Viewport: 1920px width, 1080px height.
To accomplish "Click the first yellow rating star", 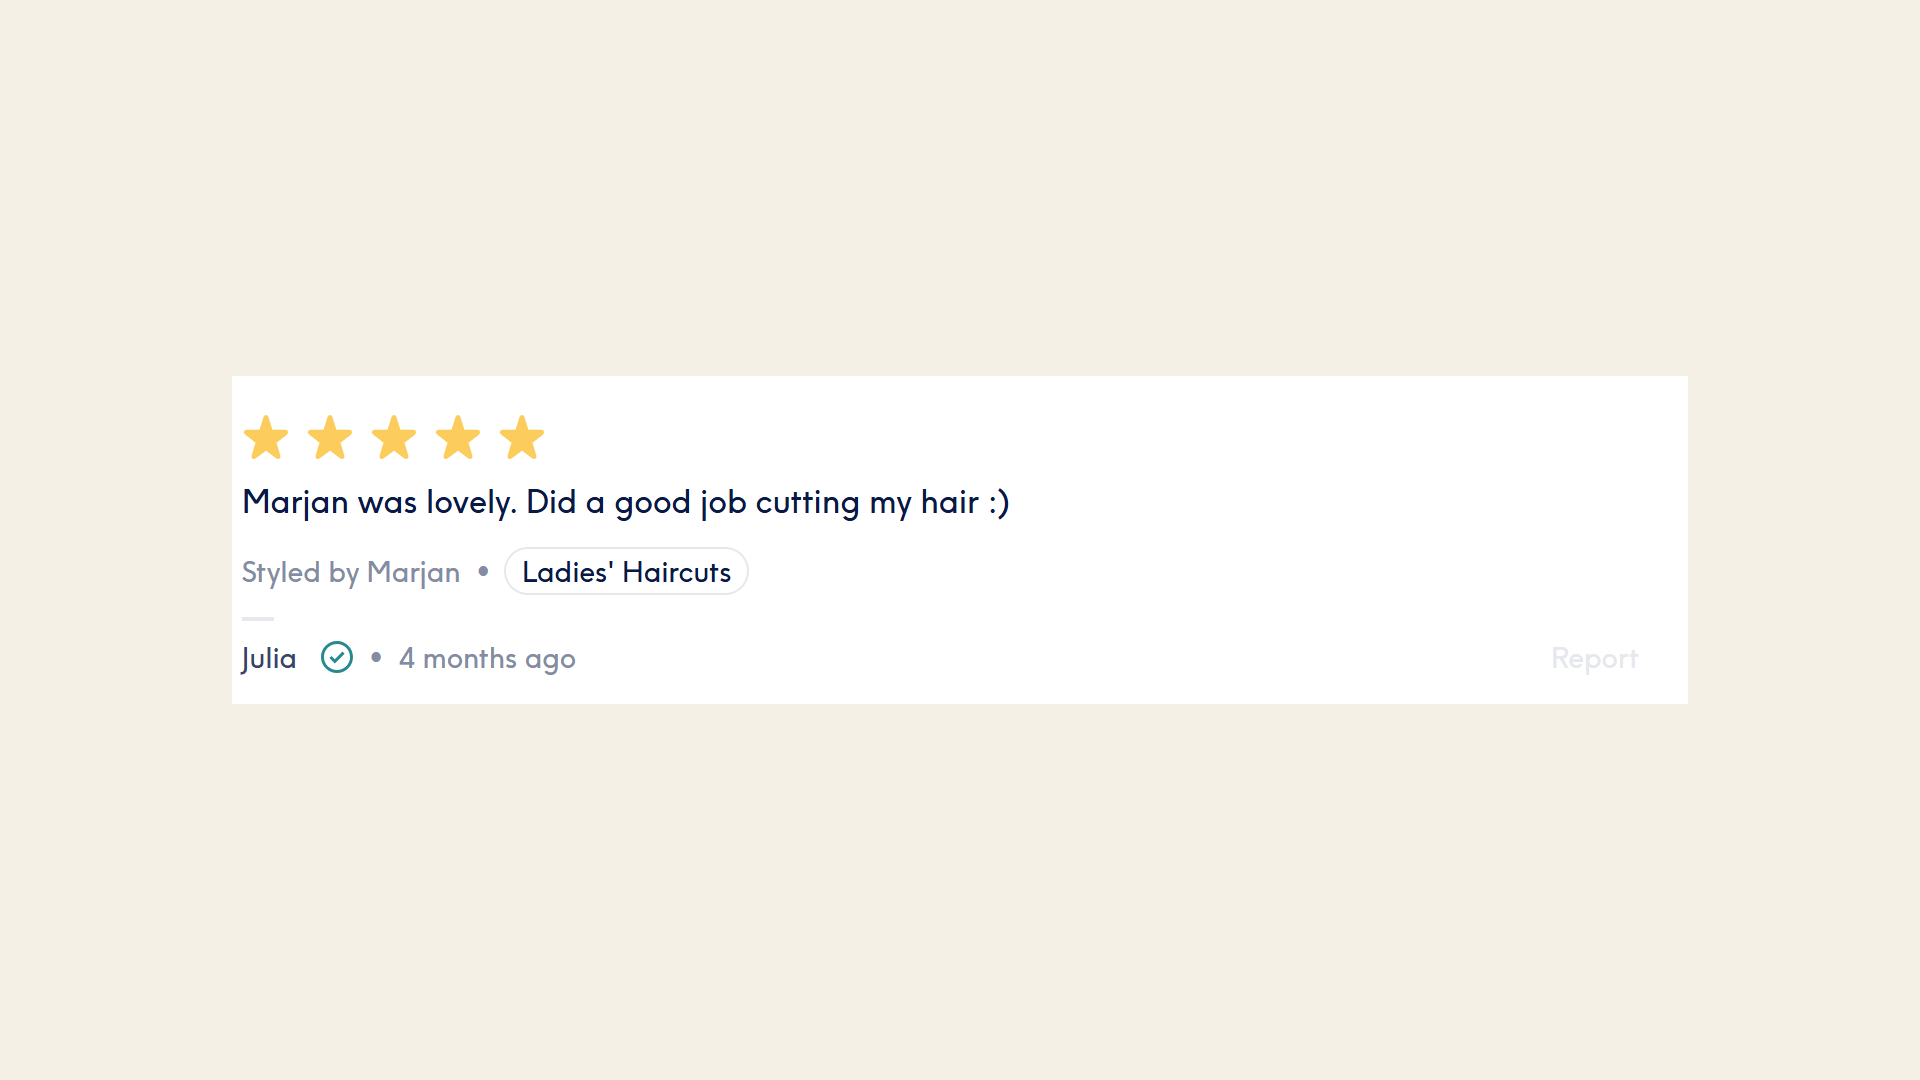I will point(266,438).
